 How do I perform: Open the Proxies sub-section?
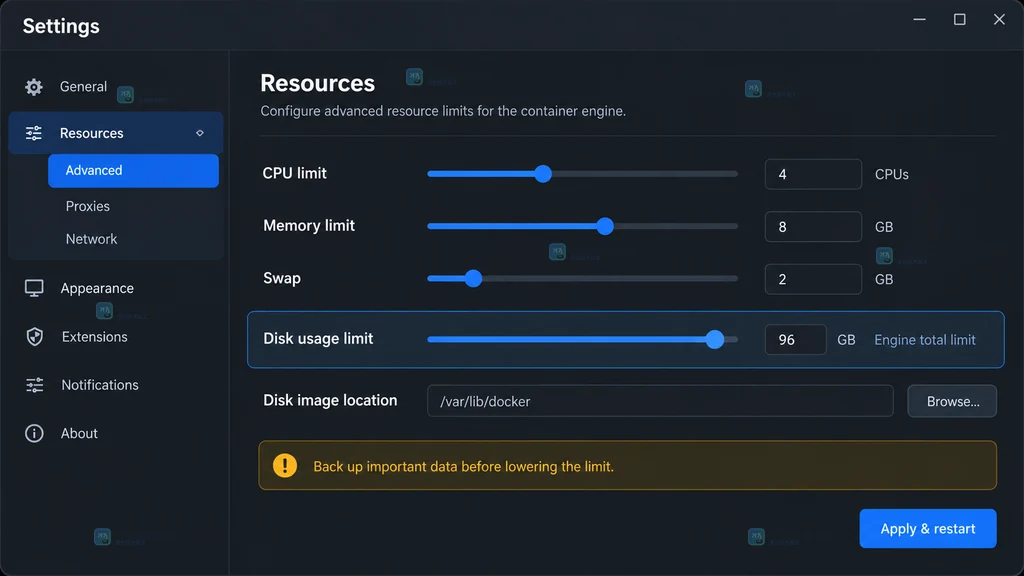click(88, 206)
